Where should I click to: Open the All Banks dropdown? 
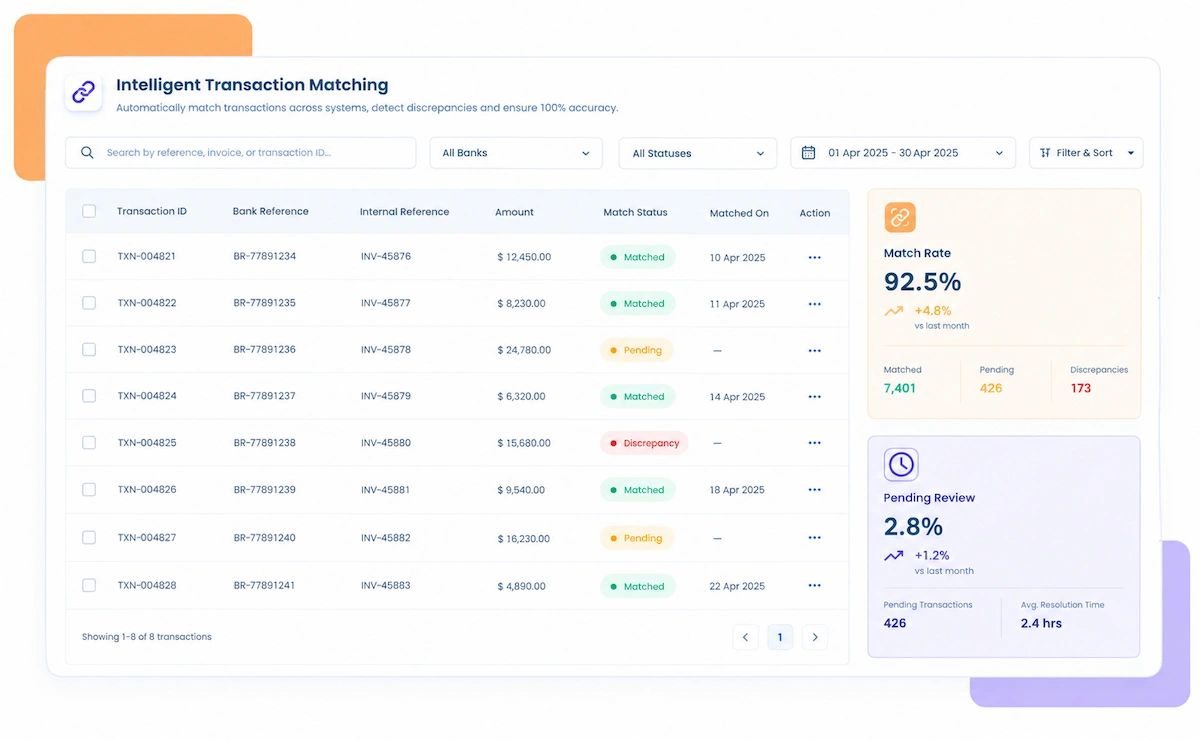click(516, 153)
